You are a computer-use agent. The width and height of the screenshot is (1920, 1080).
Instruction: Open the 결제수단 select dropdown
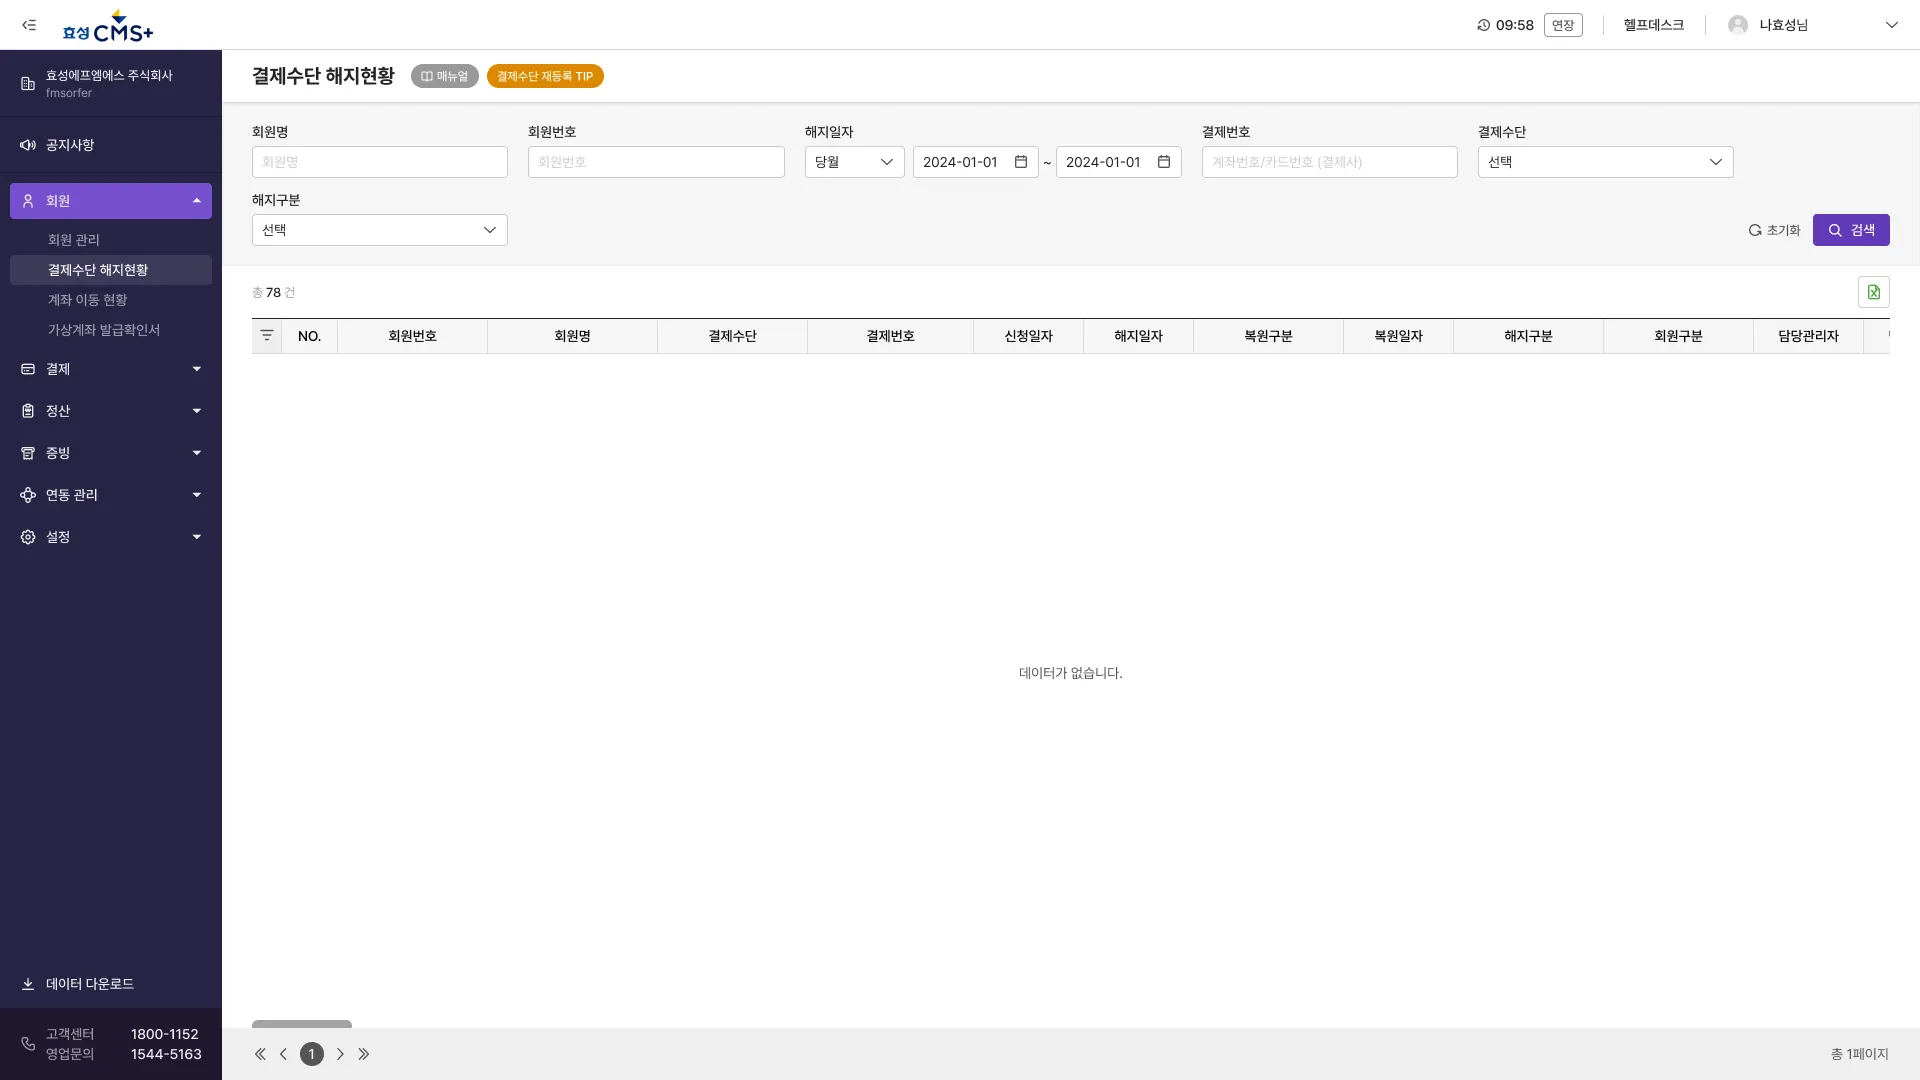pyautogui.click(x=1604, y=162)
